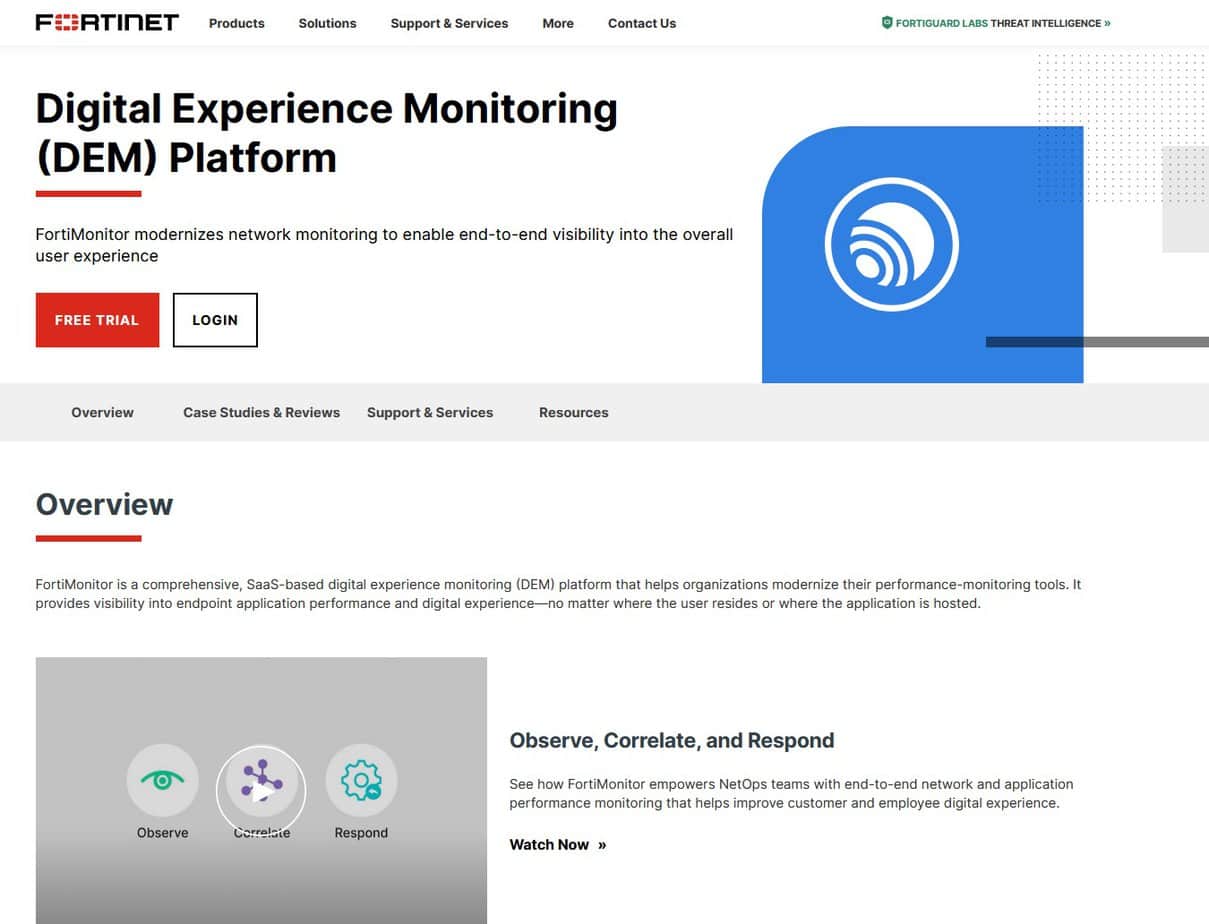Open the More menu
Screen dimensions: 1209x924
[x=558, y=23]
